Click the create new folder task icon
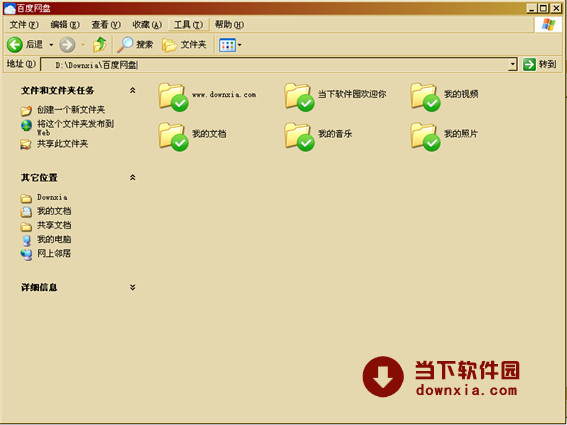Viewport: 567px width, 425px height. tap(26, 110)
